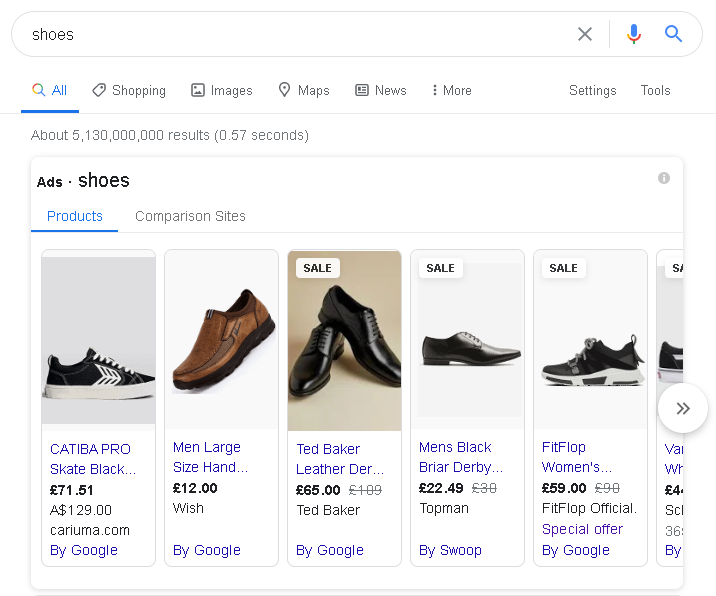Image resolution: width=716 pixels, height=596 pixels.
Task: Click Topman seller name
Action: click(x=443, y=508)
